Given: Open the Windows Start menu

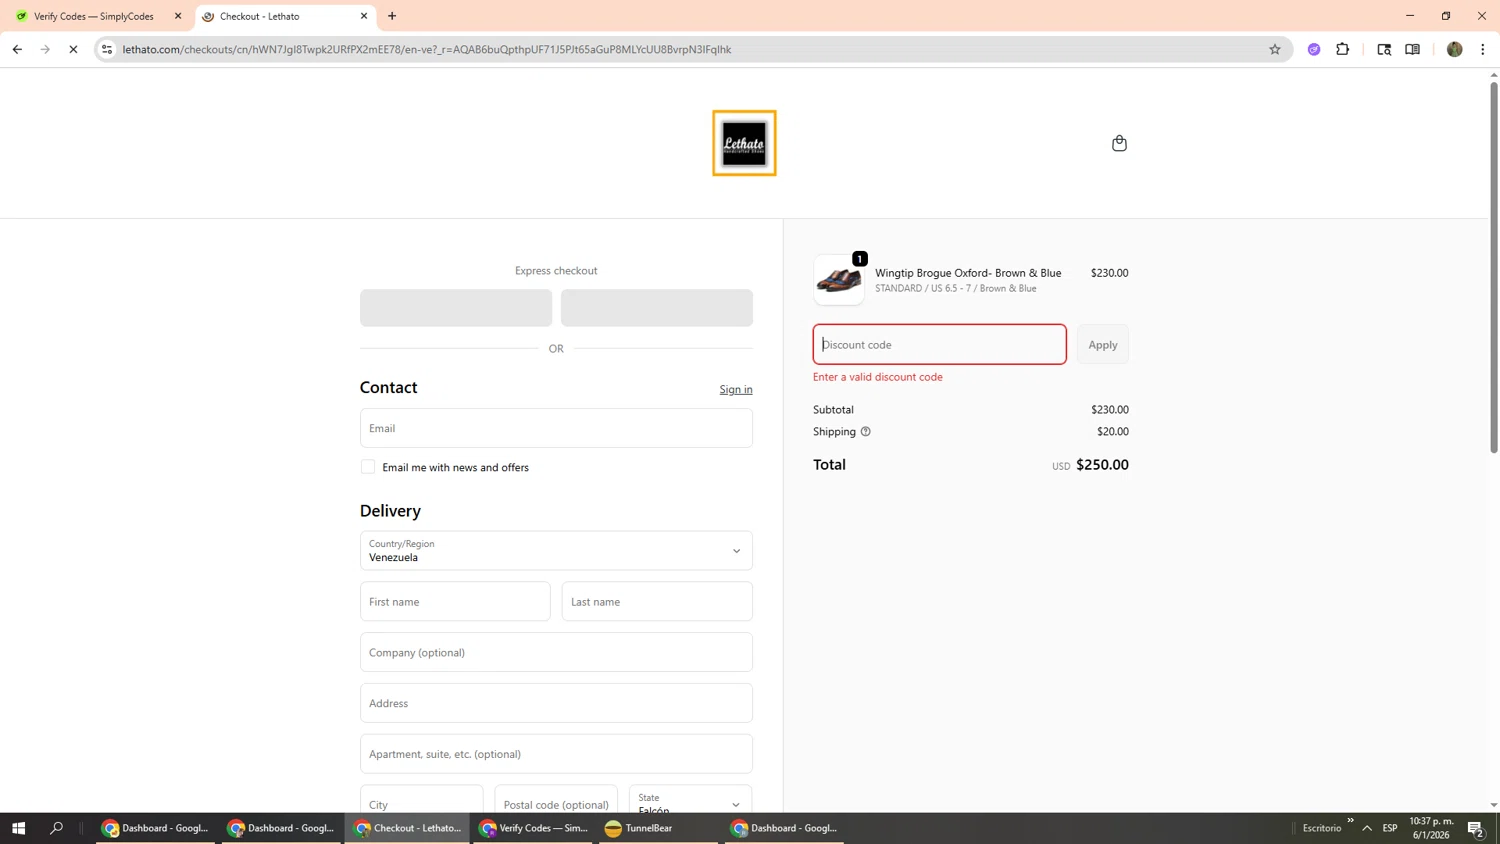Looking at the screenshot, I should pyautogui.click(x=18, y=828).
